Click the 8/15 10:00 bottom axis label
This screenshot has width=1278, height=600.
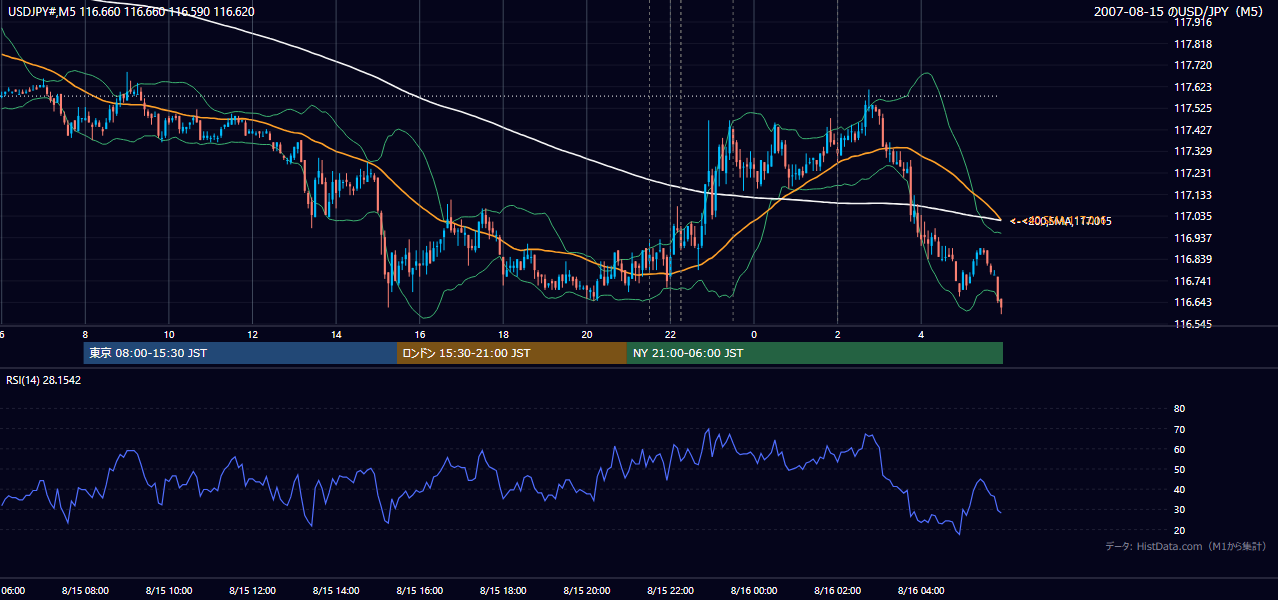(169, 590)
